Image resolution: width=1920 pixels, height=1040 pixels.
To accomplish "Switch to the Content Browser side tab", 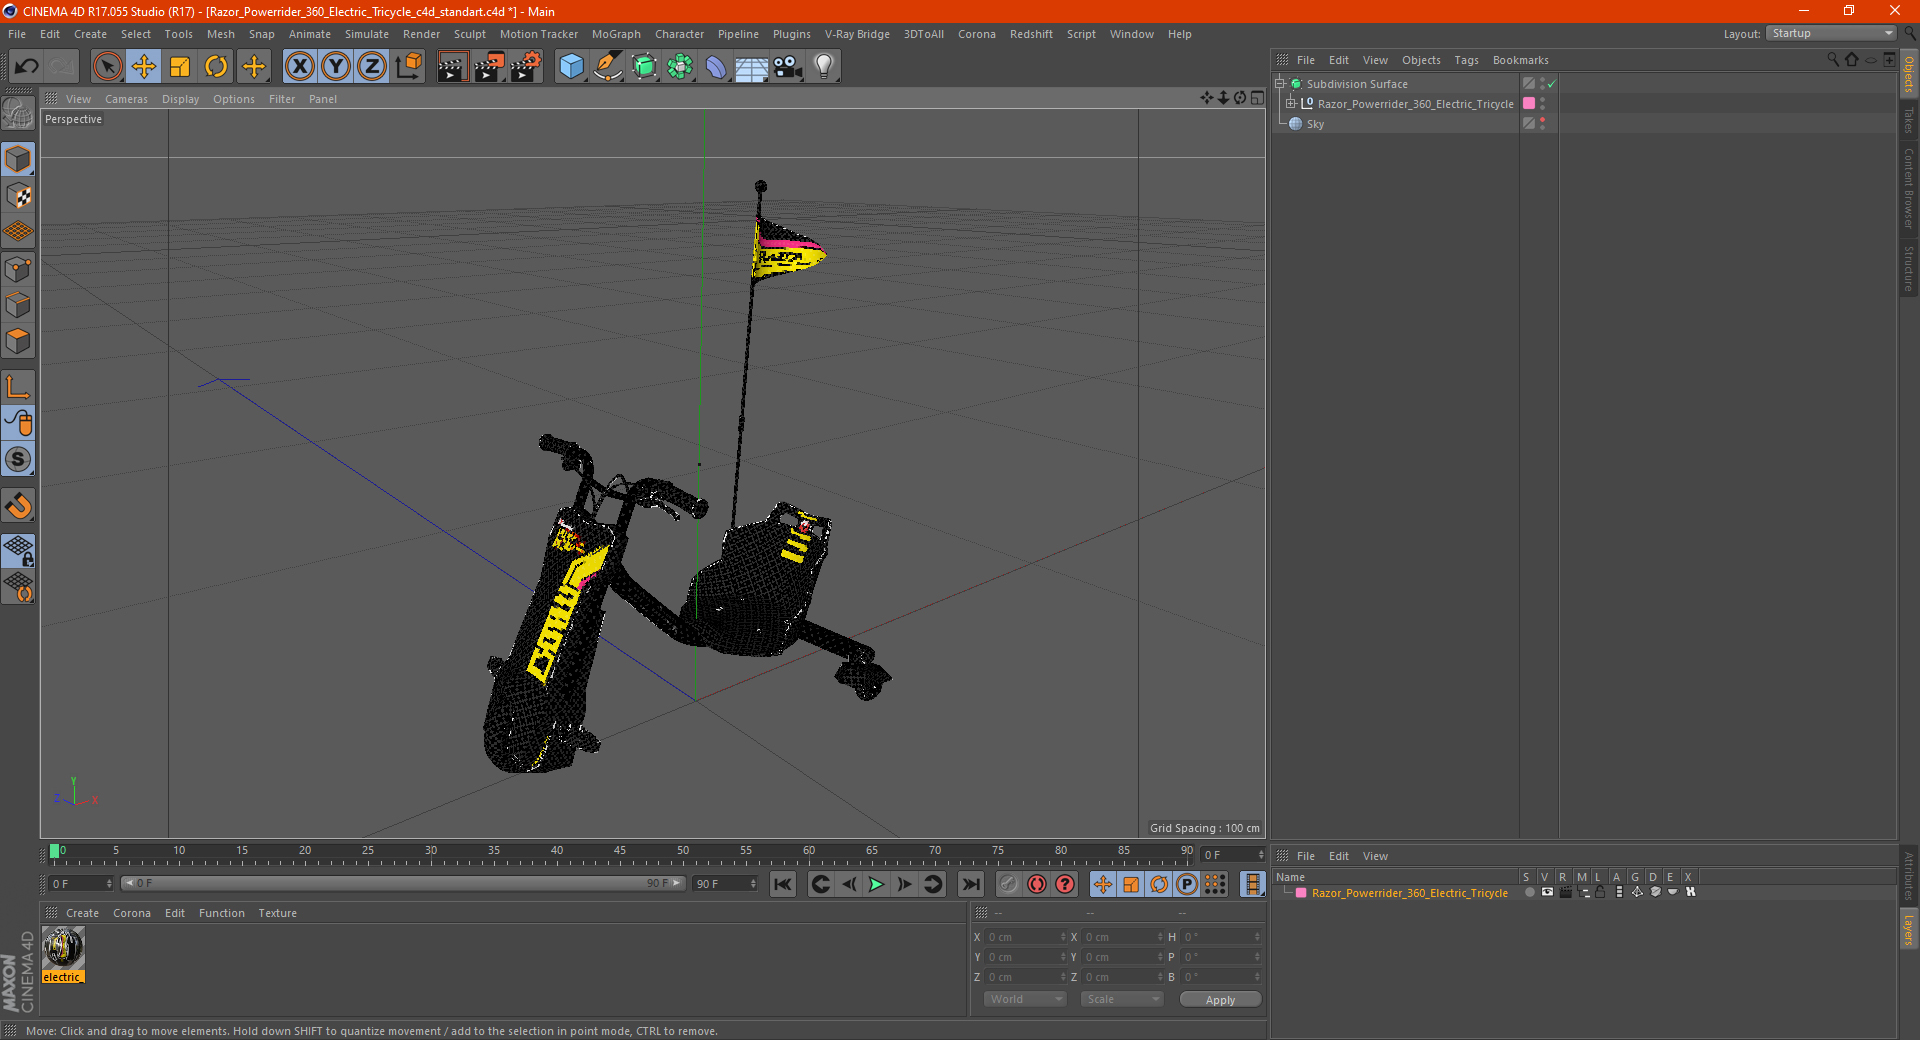I will coord(1909,188).
